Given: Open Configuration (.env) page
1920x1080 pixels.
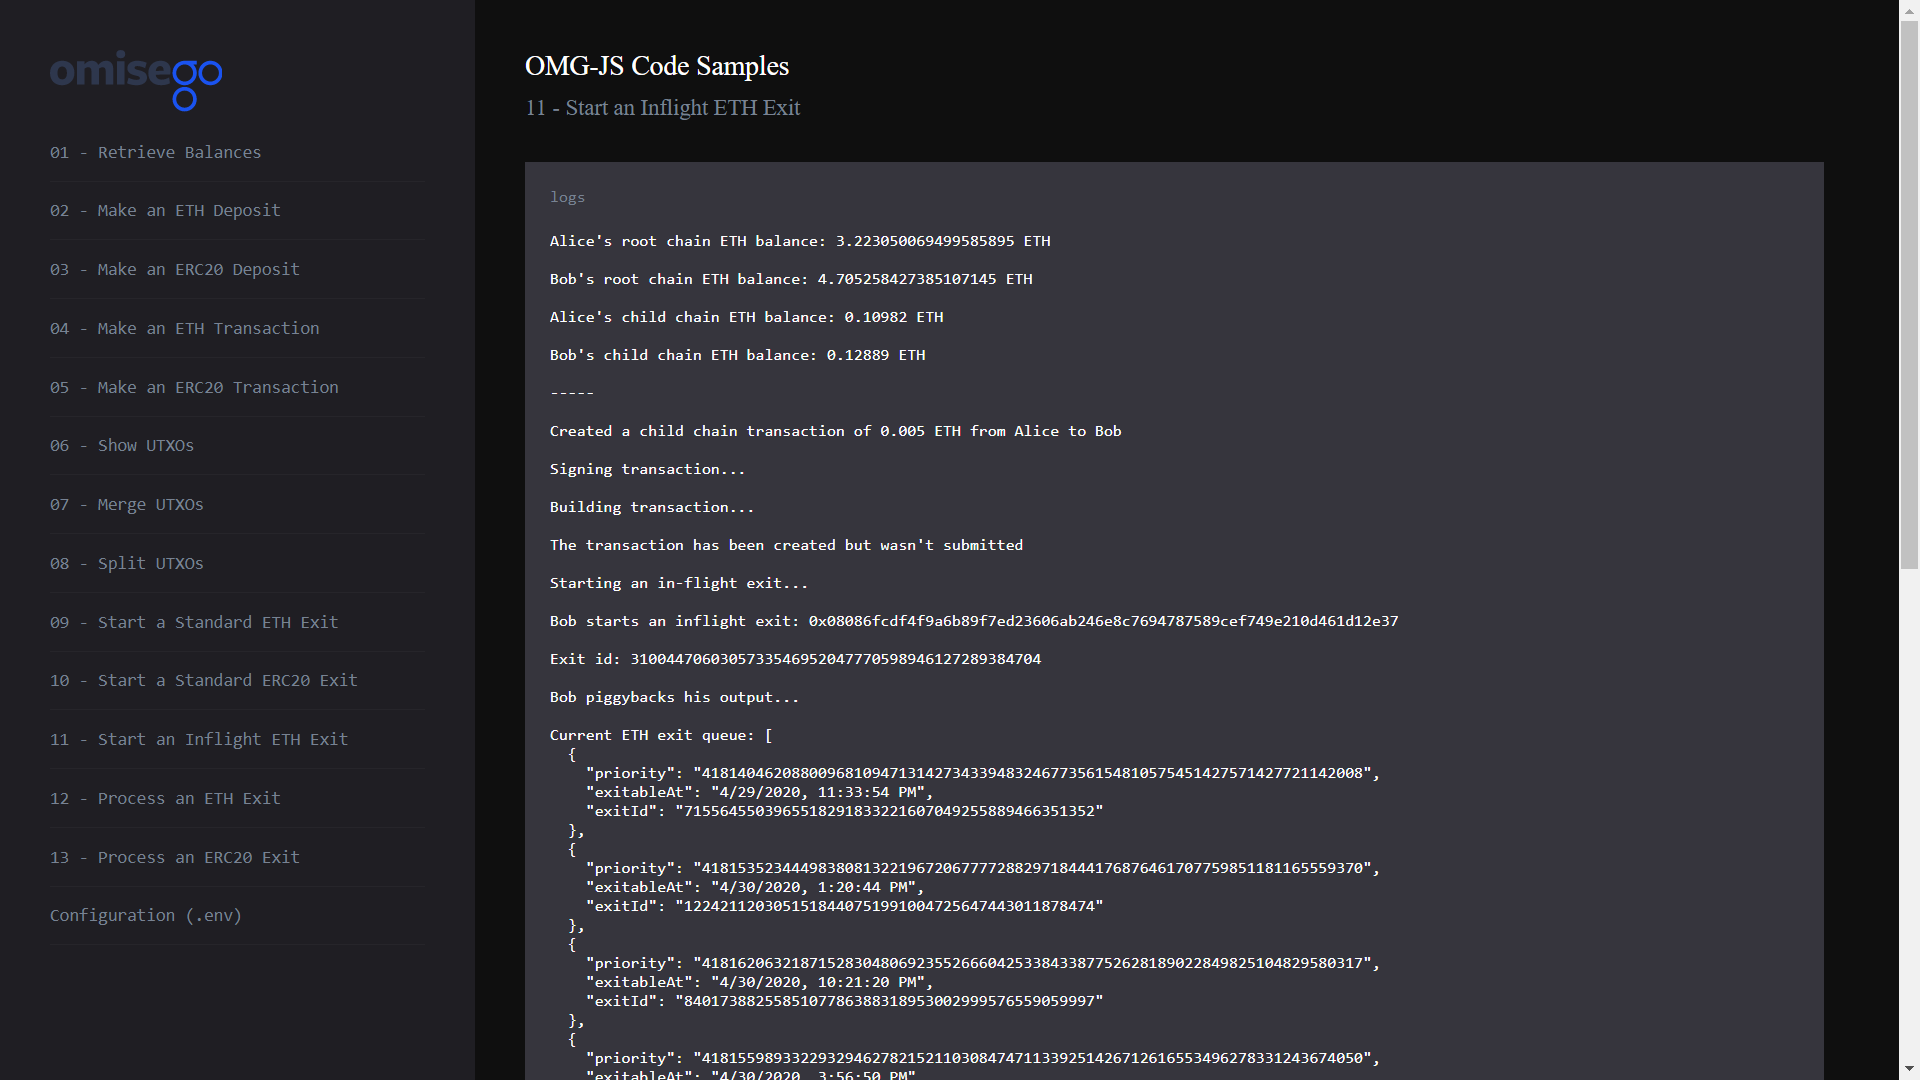Looking at the screenshot, I should point(146,915).
